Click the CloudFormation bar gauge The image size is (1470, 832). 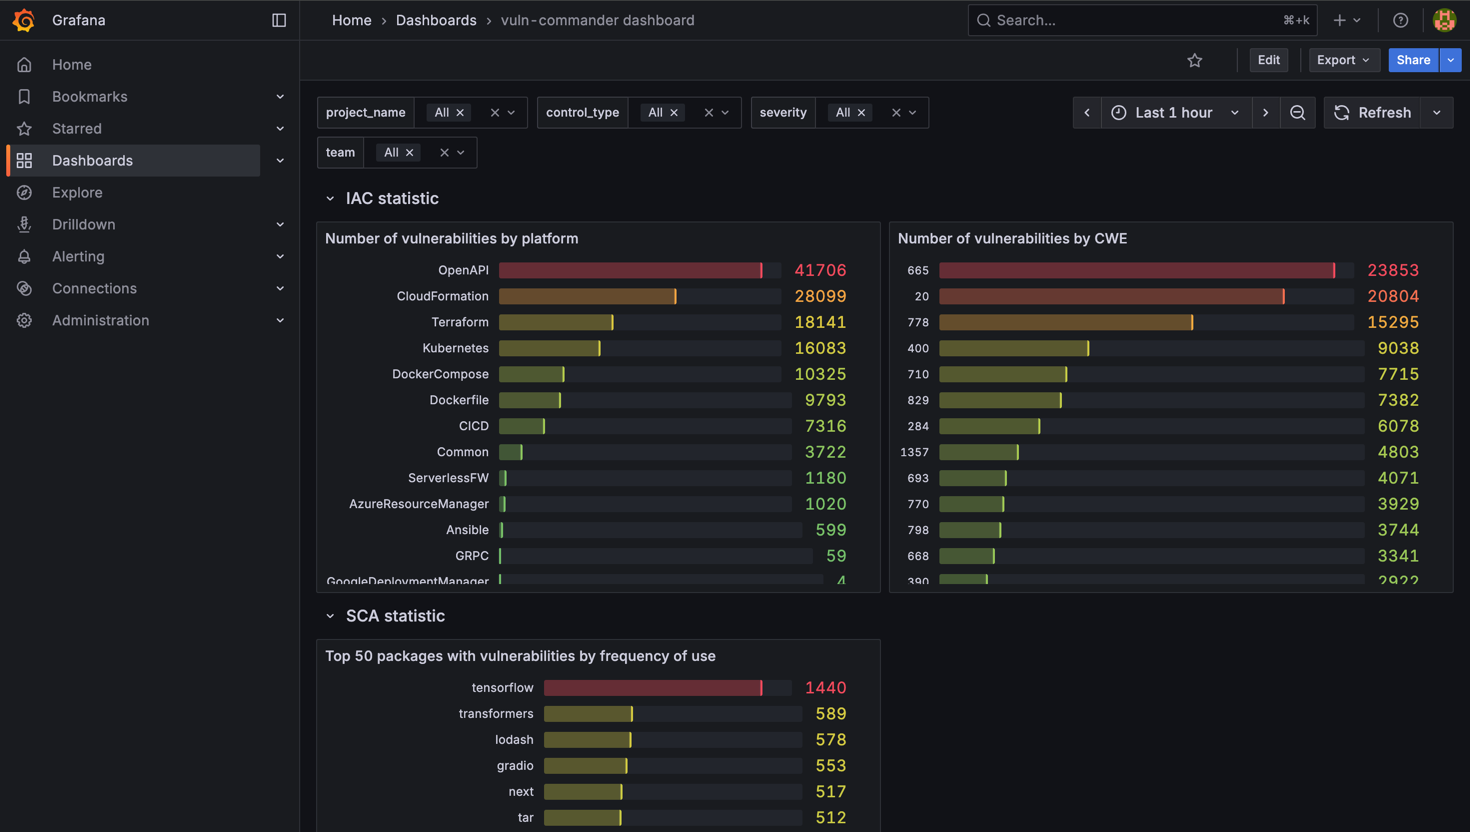tap(640, 296)
